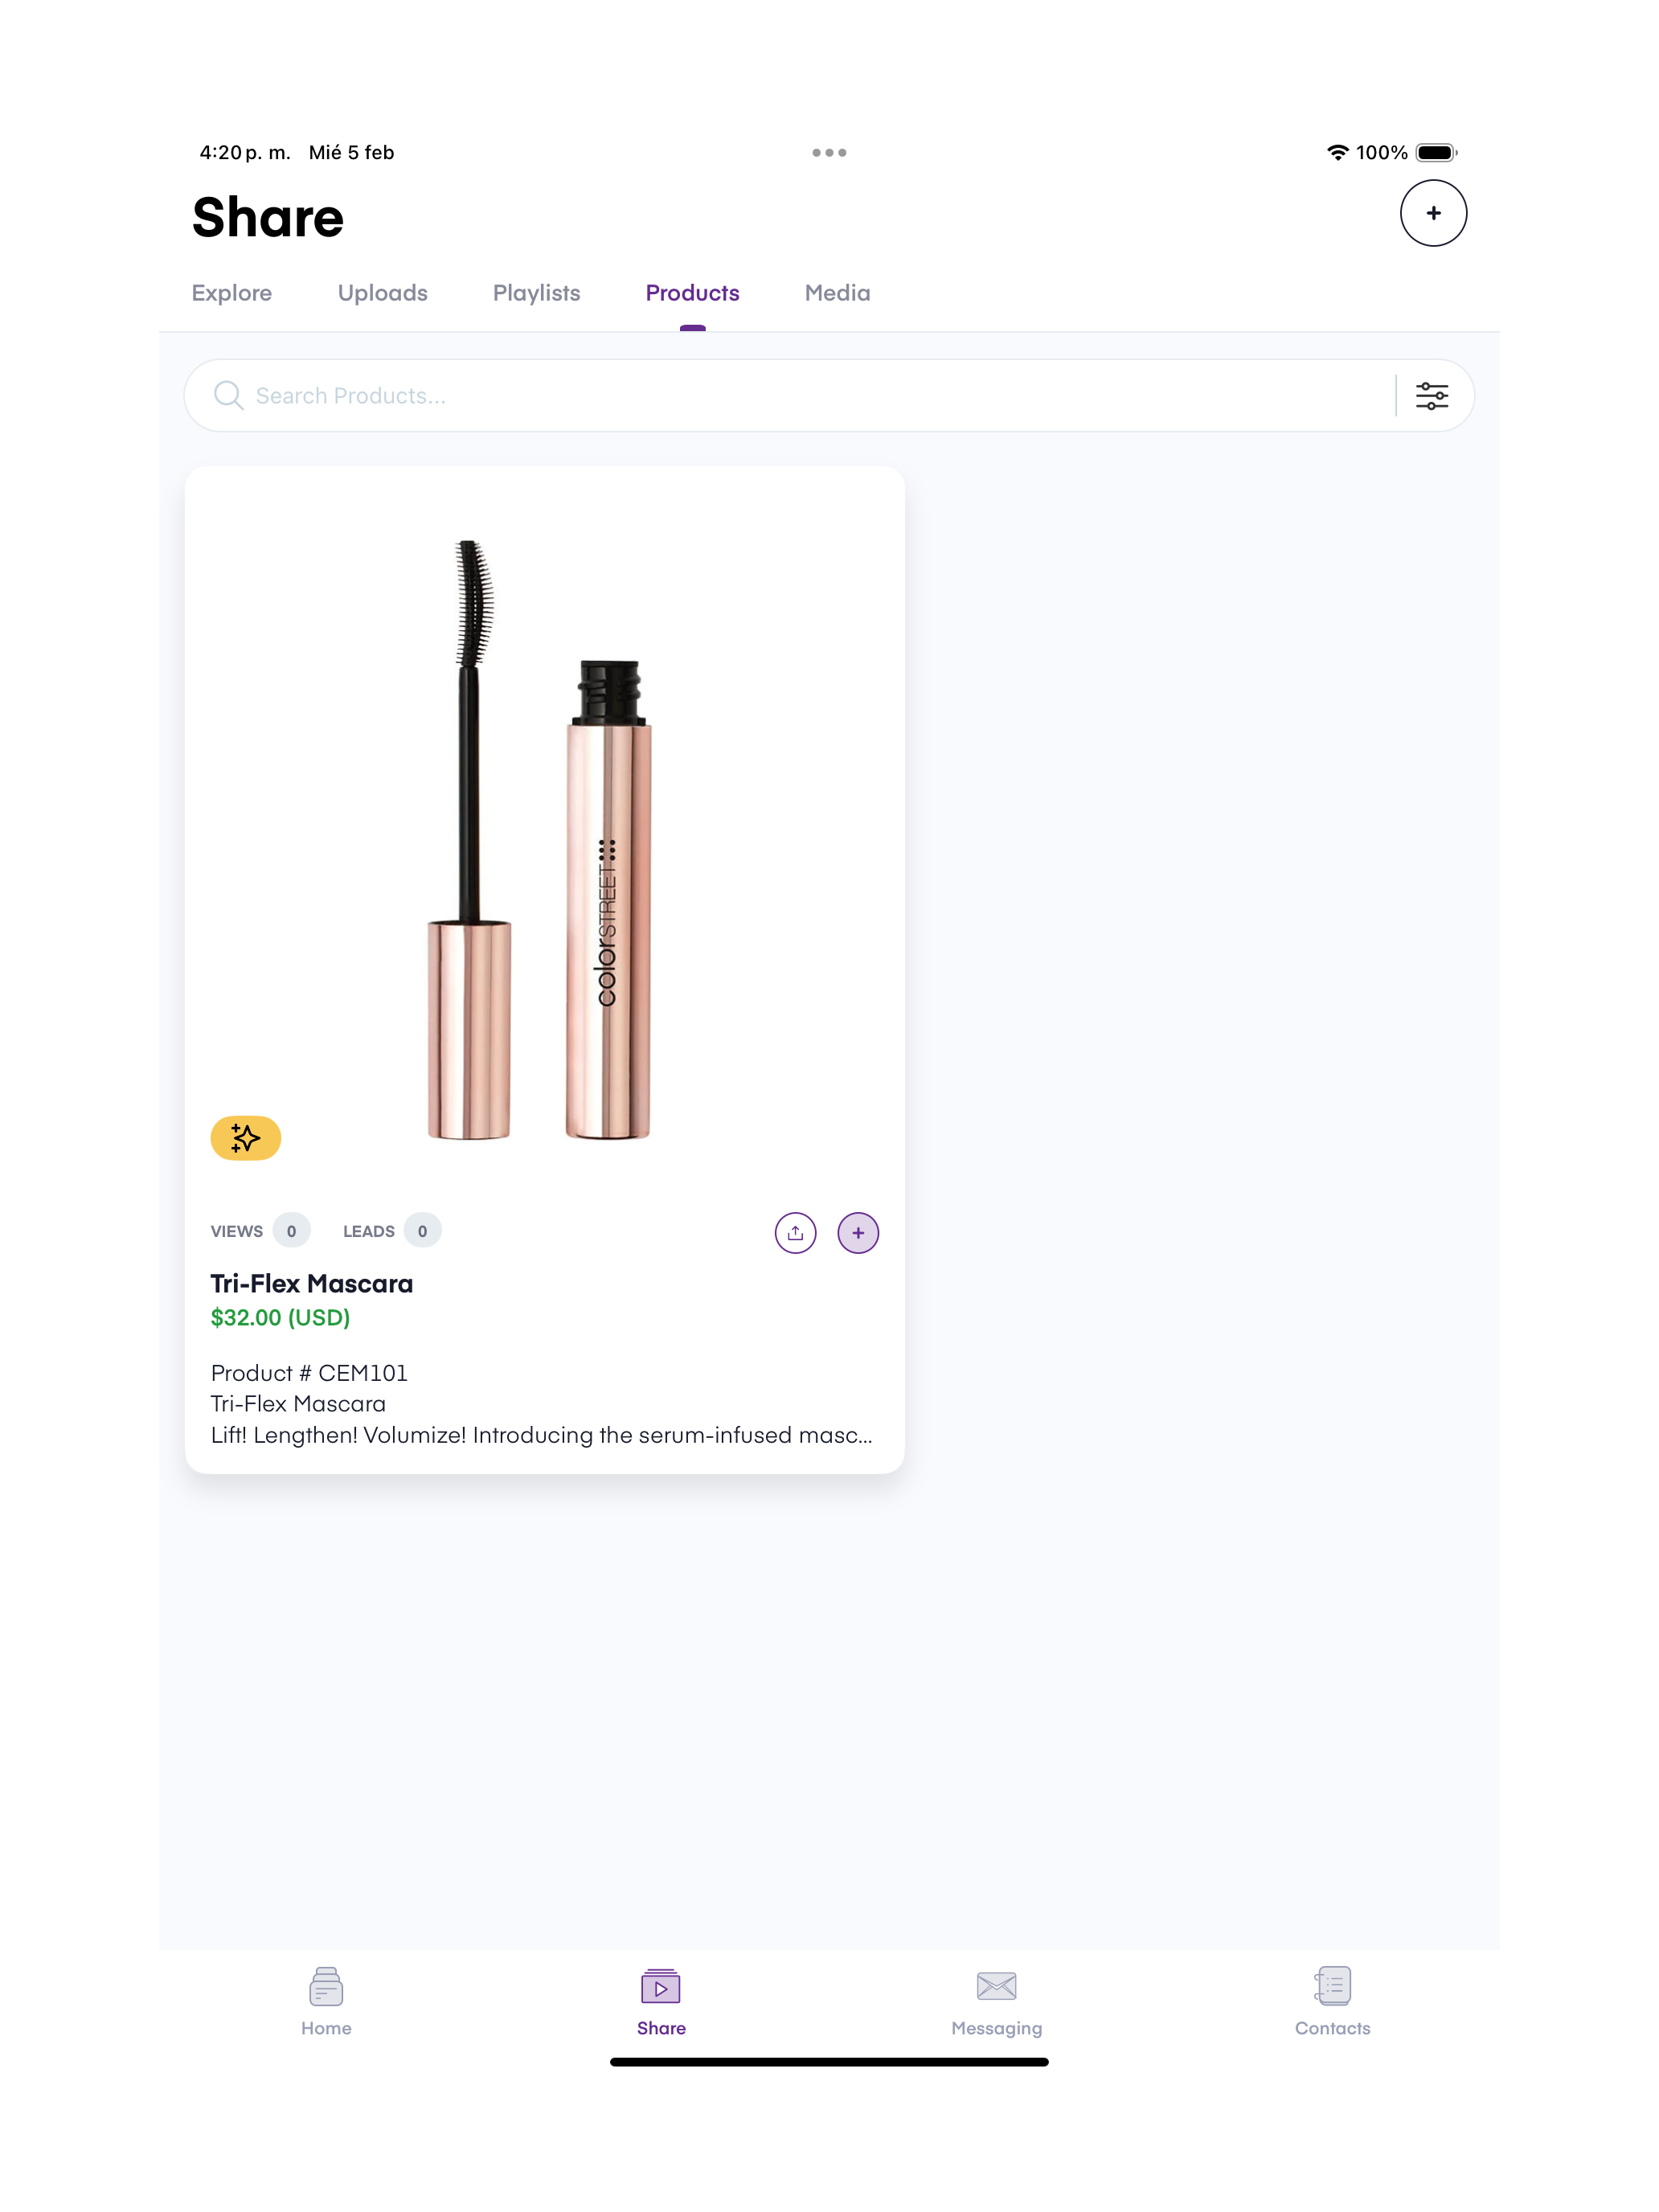Tap the yellow sparkle AI badge

(245, 1138)
